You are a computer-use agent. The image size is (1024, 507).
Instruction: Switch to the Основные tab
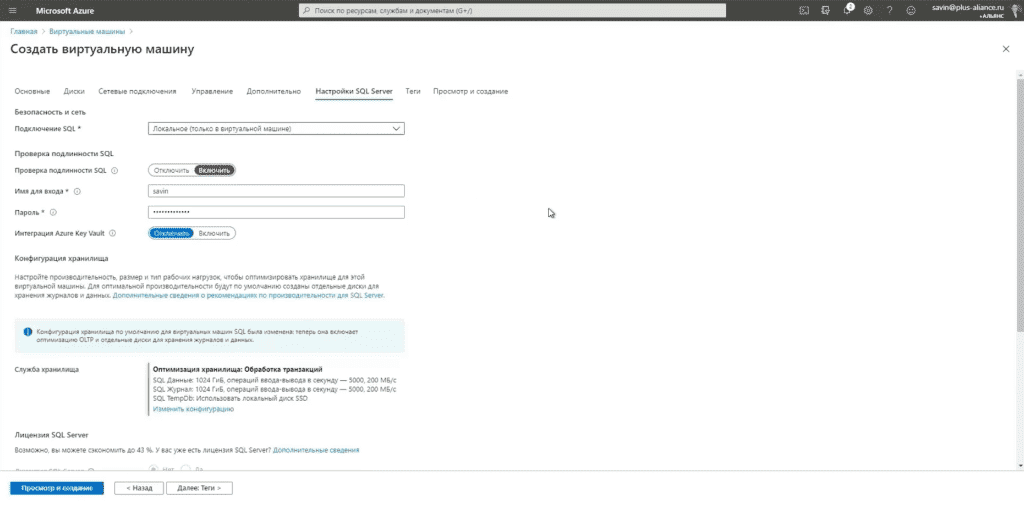pos(32,91)
